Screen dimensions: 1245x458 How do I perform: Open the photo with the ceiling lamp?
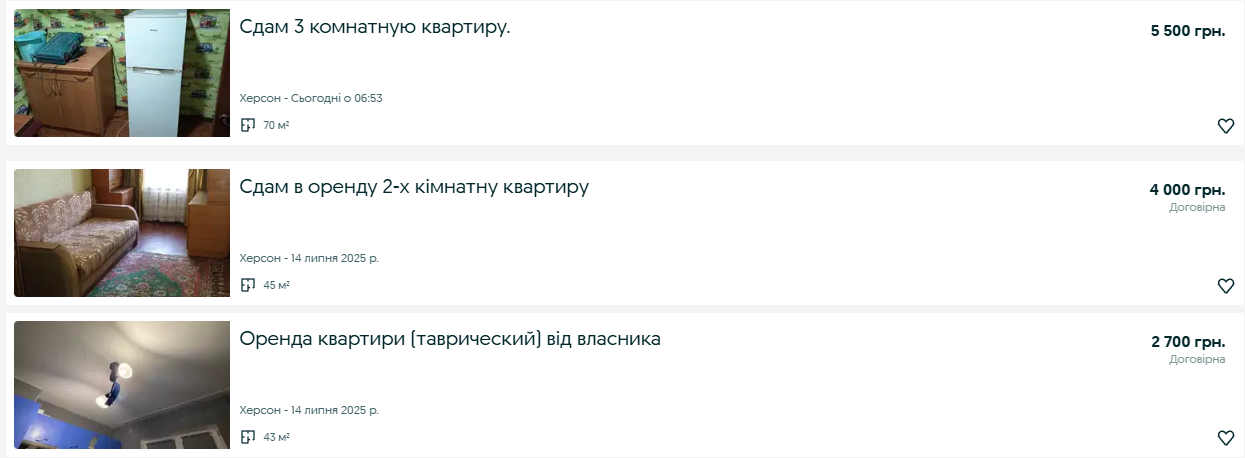point(122,385)
